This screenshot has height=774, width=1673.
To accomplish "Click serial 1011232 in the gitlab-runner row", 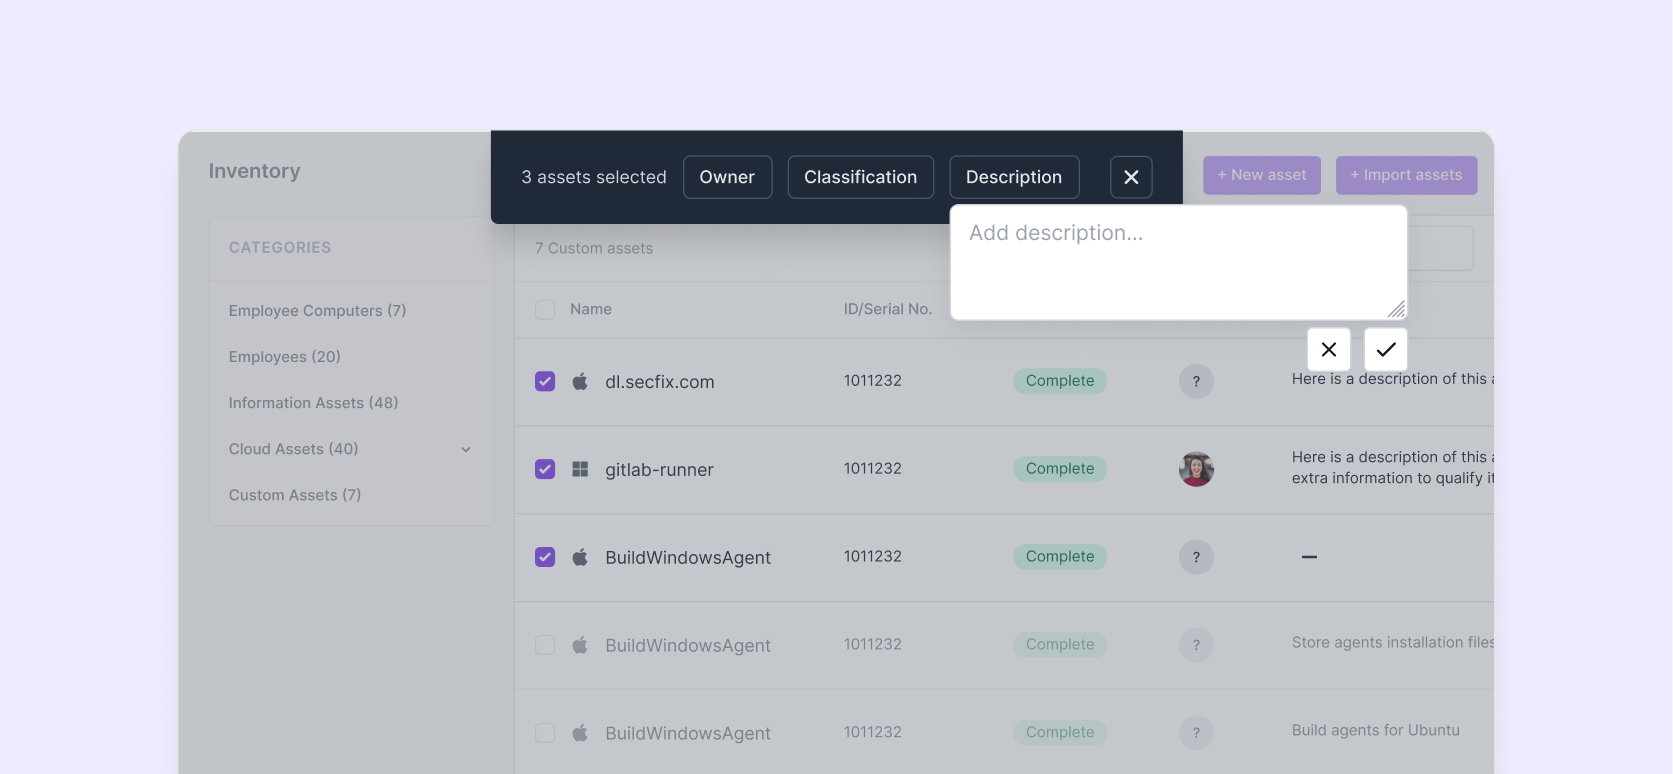I will 873,469.
